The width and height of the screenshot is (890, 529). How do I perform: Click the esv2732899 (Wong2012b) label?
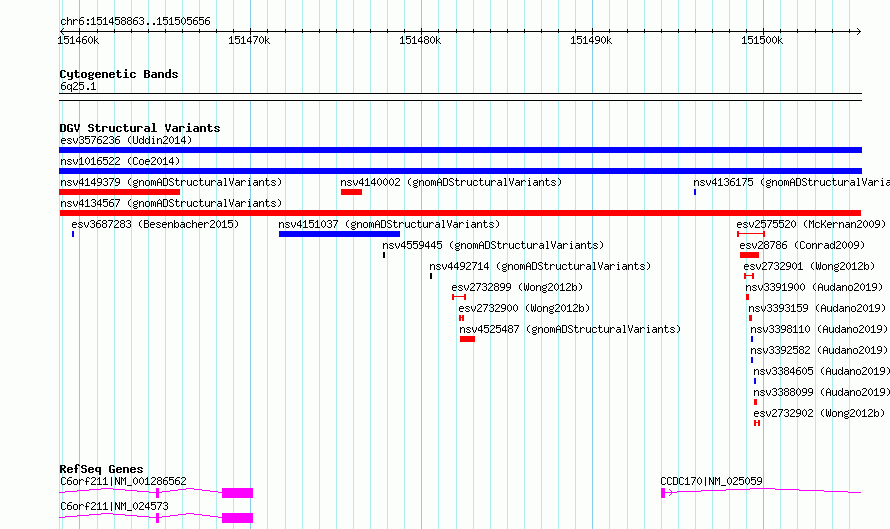coord(517,287)
